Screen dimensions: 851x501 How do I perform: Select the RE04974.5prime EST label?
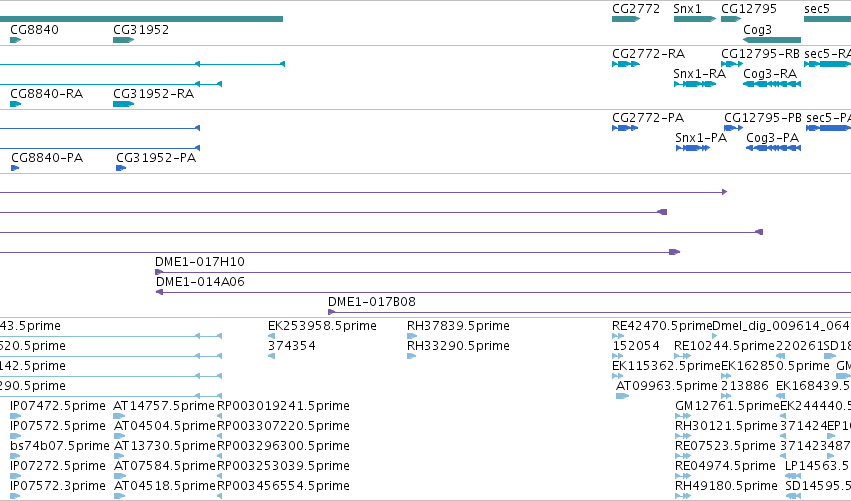[725, 466]
